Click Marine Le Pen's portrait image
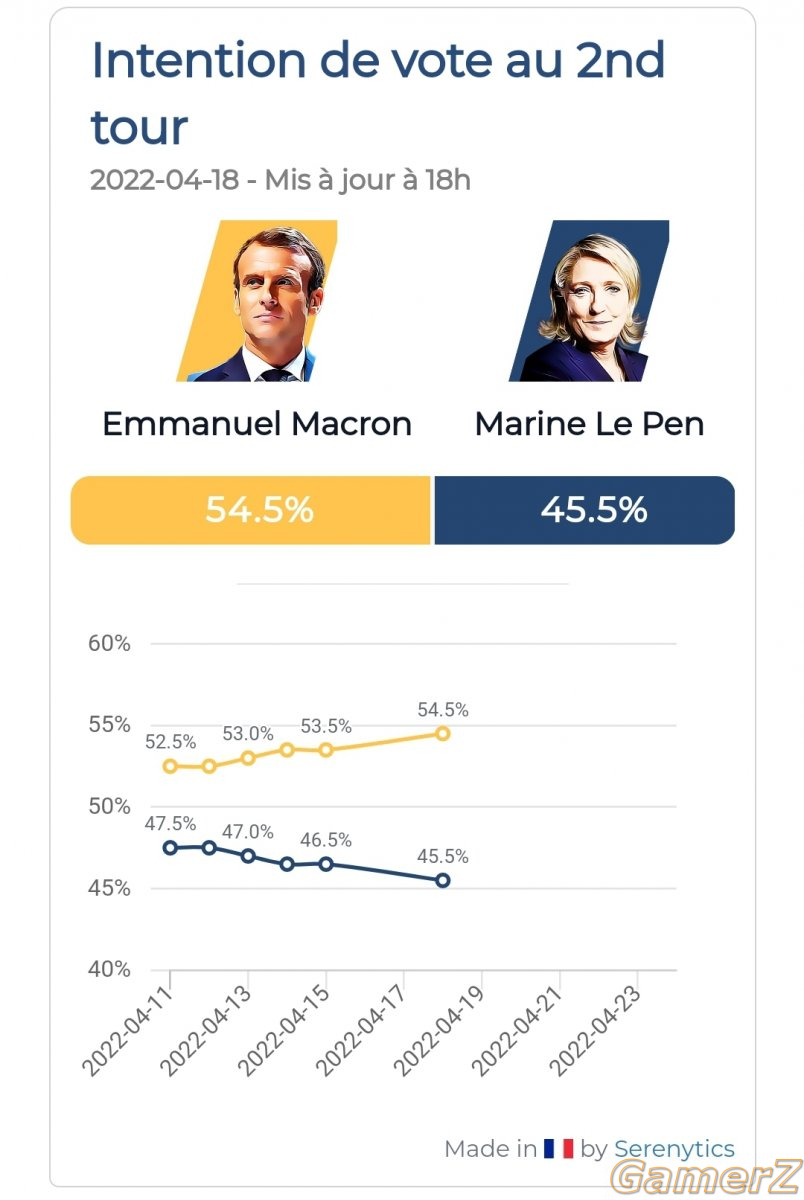 click(589, 301)
